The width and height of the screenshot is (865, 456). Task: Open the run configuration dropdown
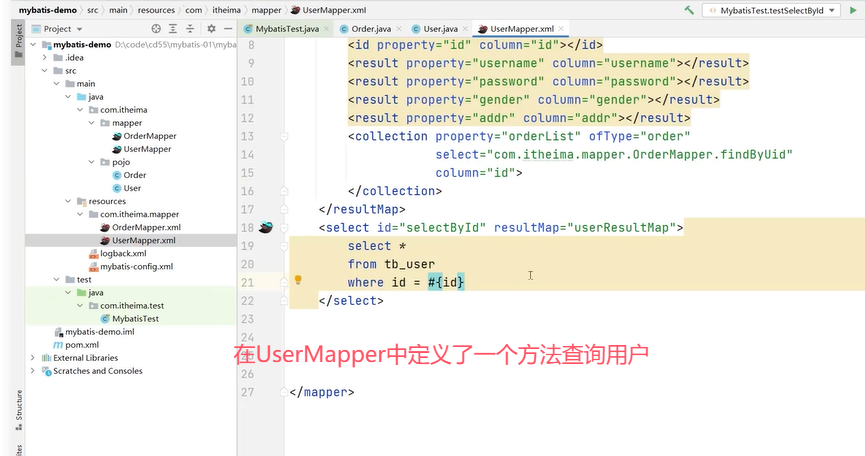[771, 10]
